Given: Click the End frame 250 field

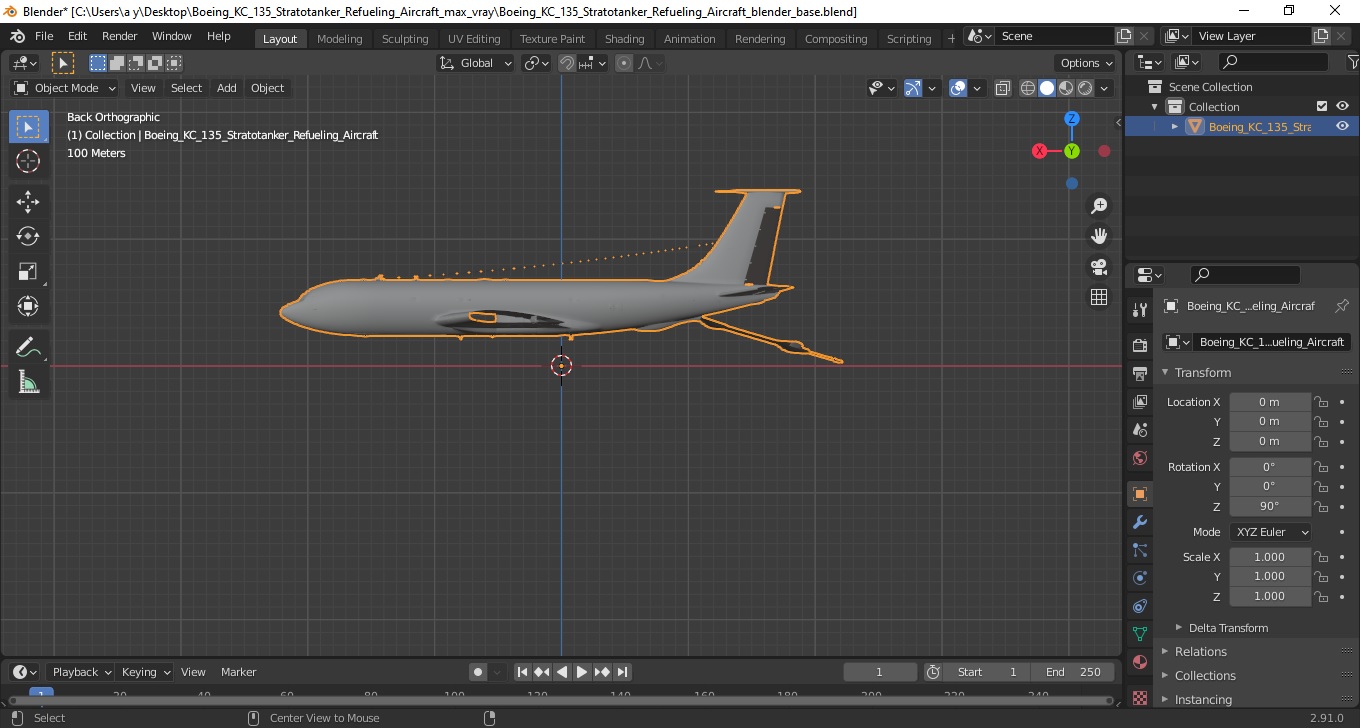Looking at the screenshot, I should coord(1075,672).
